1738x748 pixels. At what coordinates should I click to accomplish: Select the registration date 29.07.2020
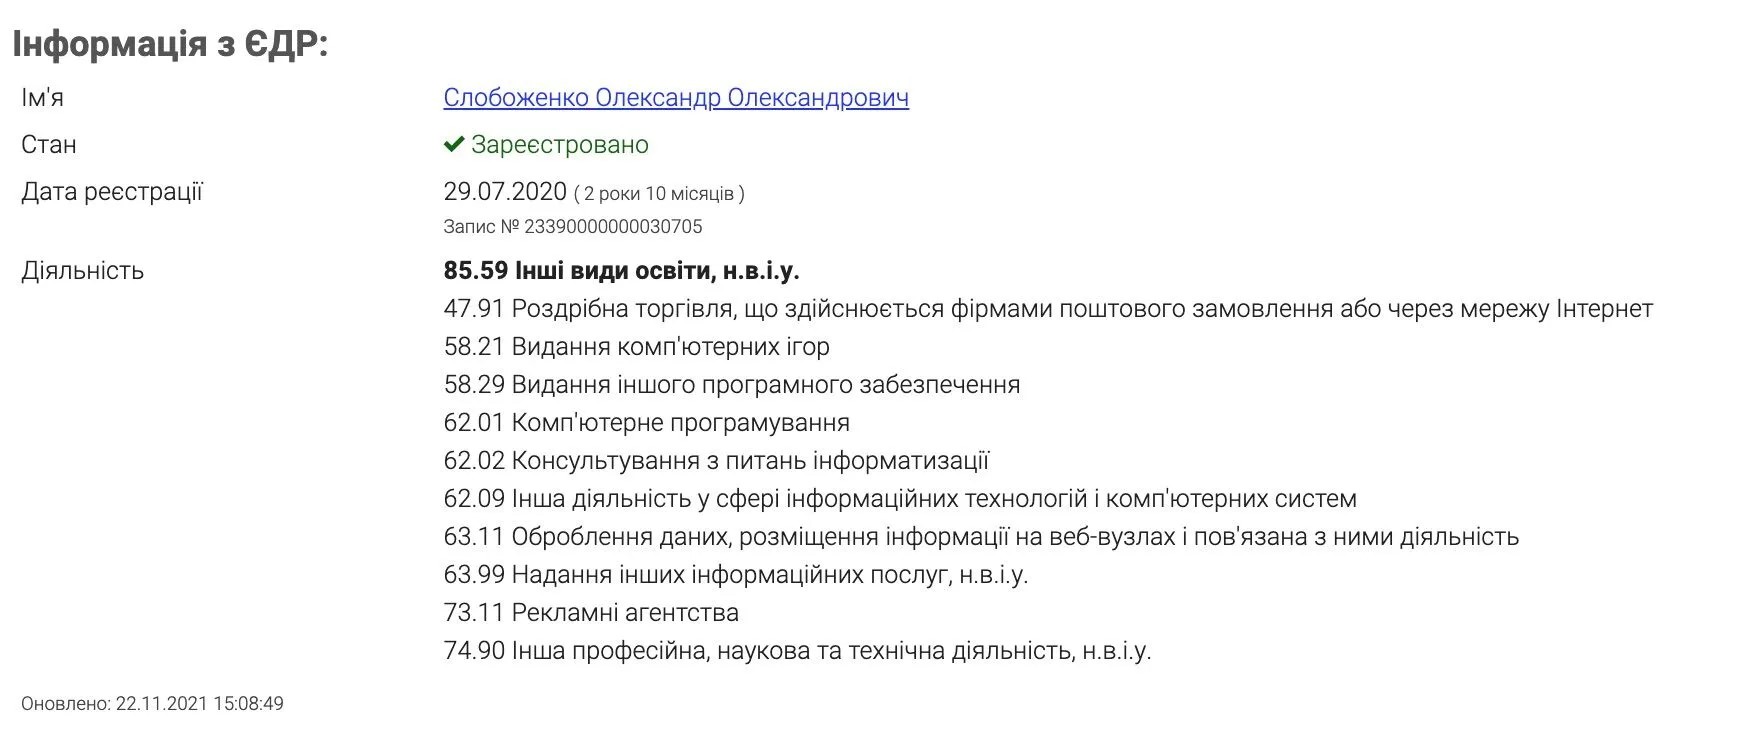click(505, 191)
